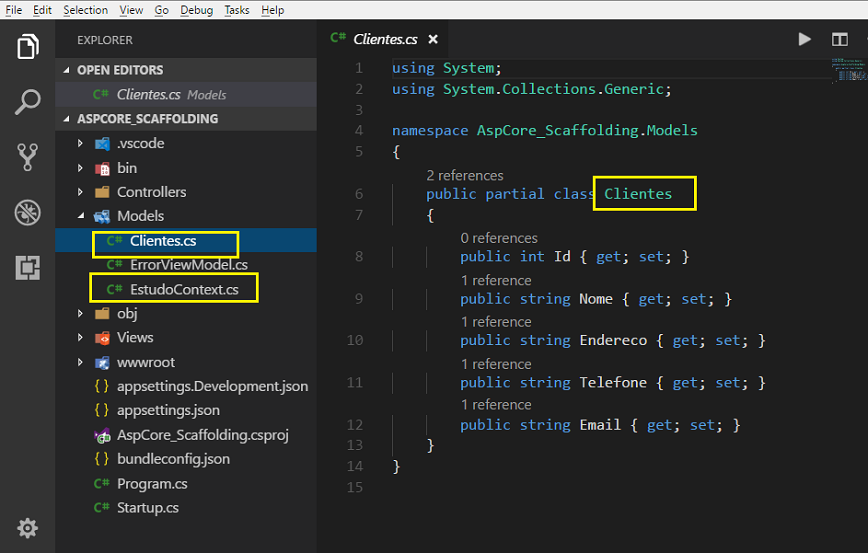Click '1 reference' code lens above Nome
This screenshot has width=868, height=553.
(496, 281)
